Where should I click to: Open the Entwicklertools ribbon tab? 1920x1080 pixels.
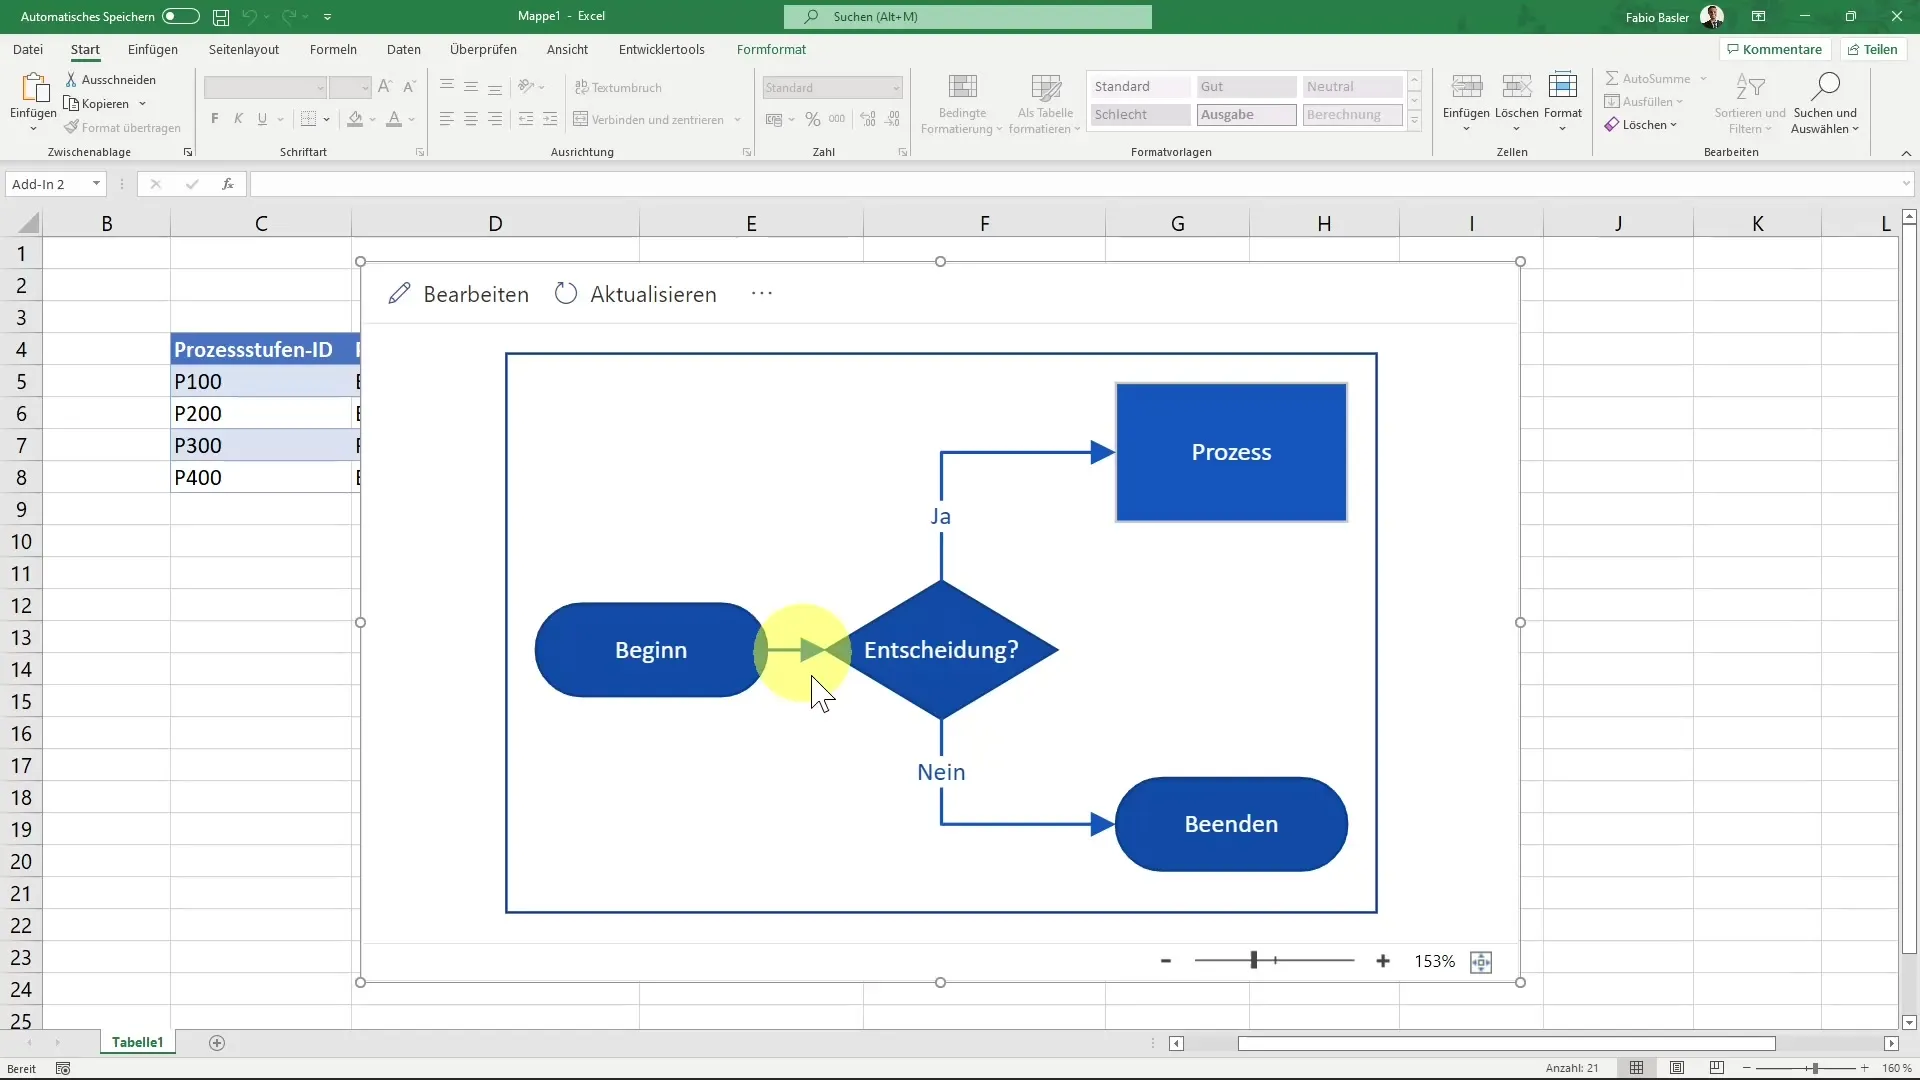coord(662,49)
